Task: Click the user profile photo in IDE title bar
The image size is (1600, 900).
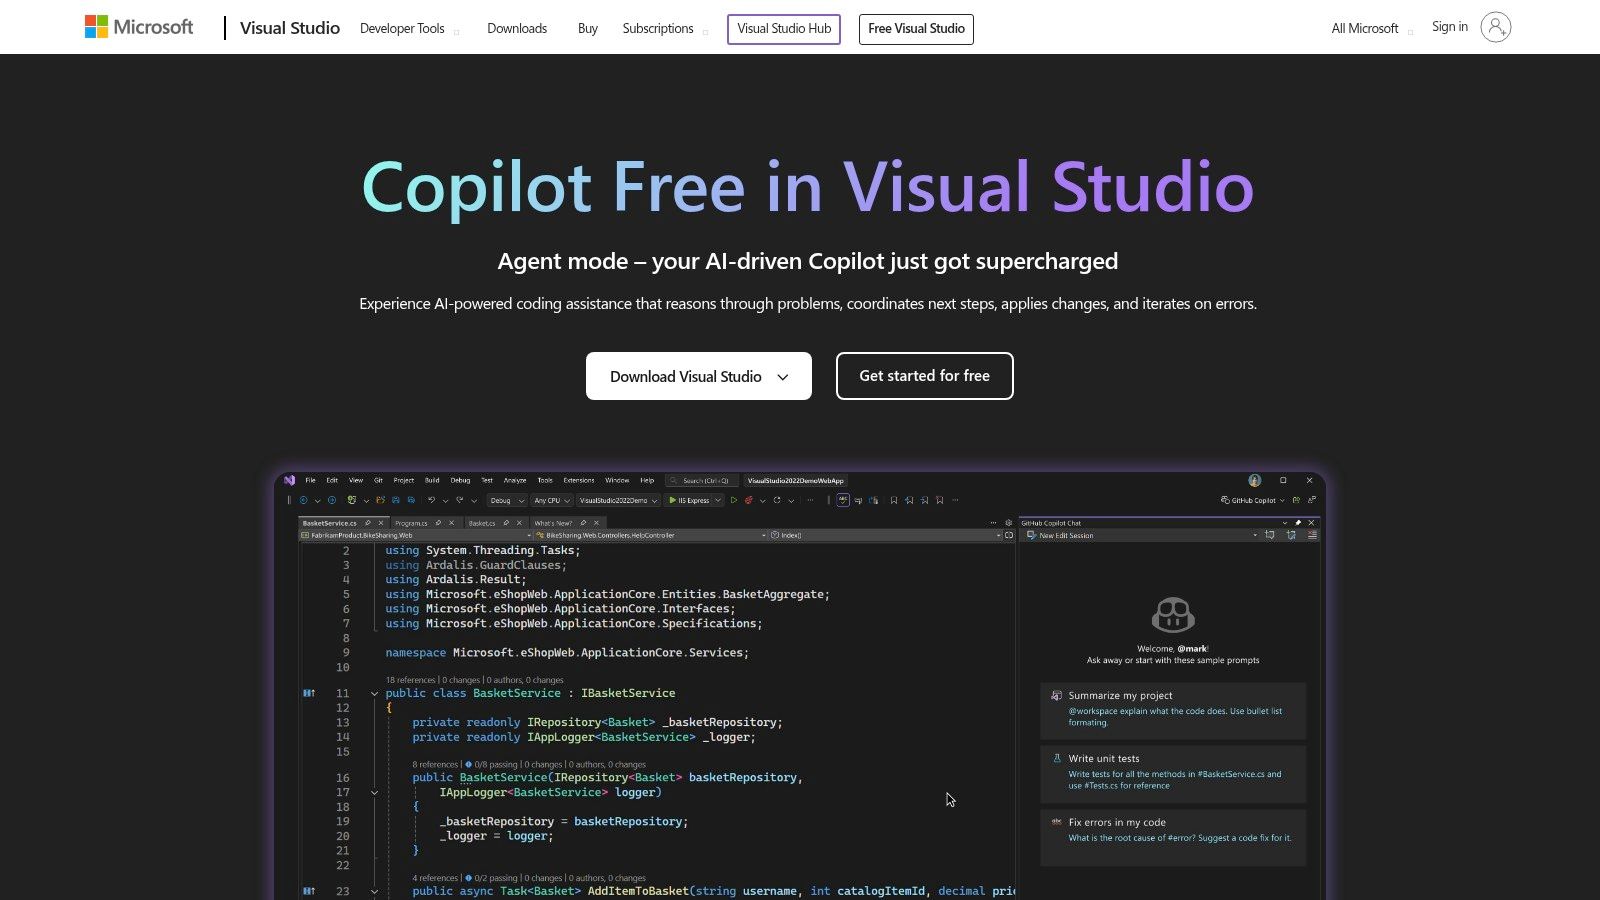Action: (1255, 480)
